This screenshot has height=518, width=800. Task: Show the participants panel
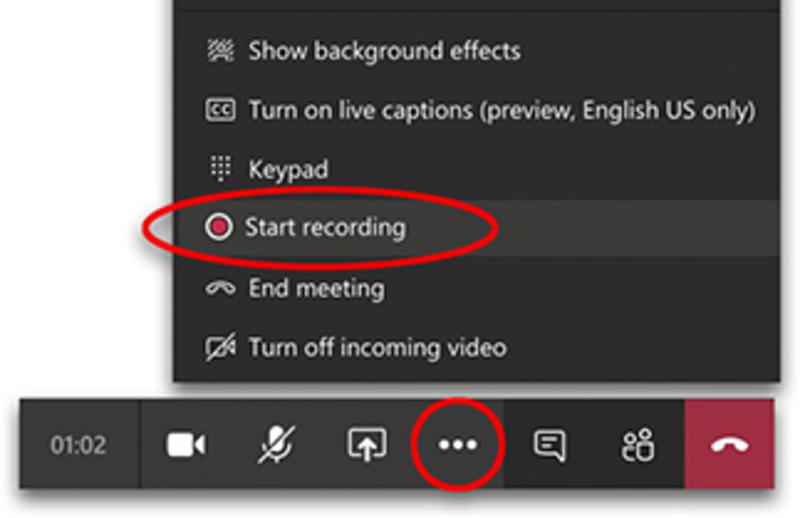coord(637,445)
